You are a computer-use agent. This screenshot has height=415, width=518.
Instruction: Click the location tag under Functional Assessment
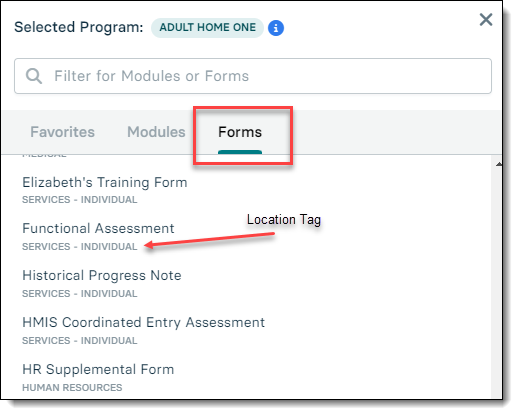pos(80,247)
